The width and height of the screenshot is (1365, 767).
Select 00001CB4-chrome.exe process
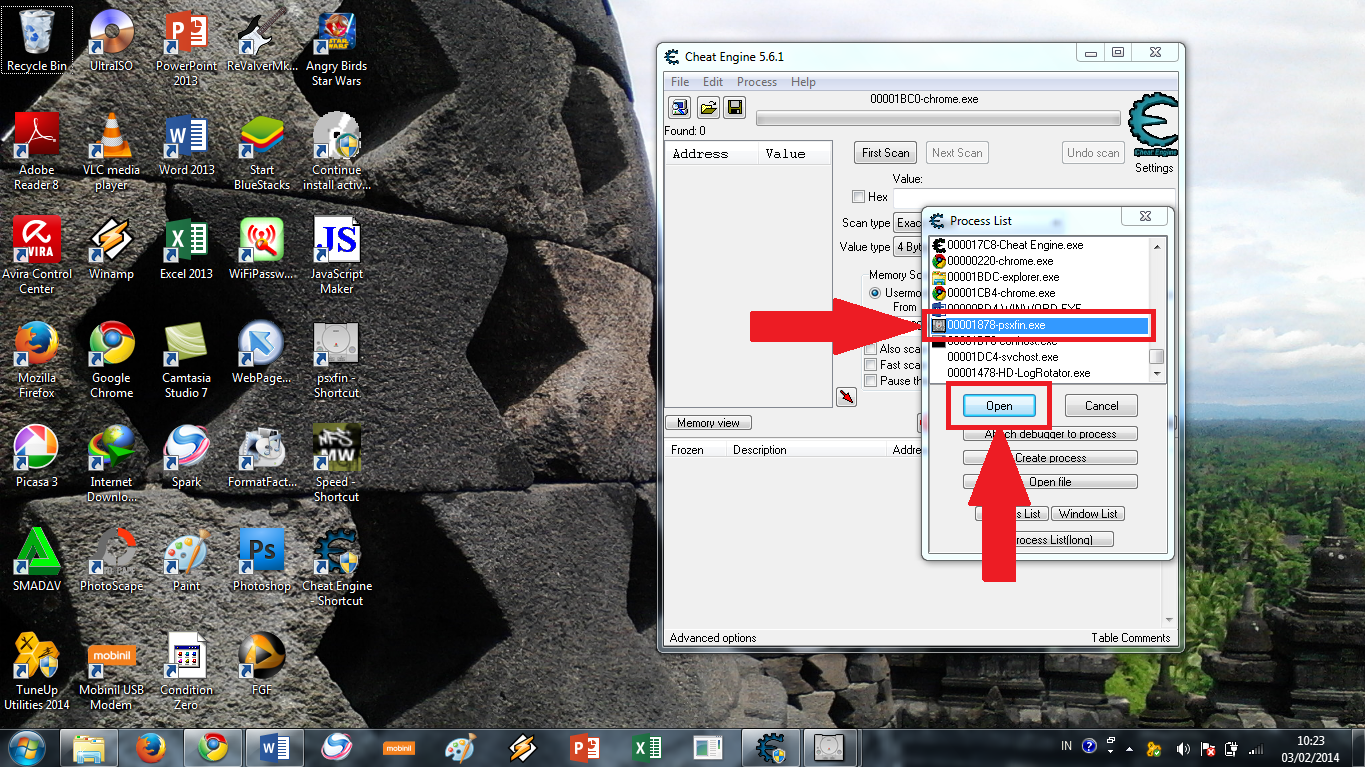1039,293
